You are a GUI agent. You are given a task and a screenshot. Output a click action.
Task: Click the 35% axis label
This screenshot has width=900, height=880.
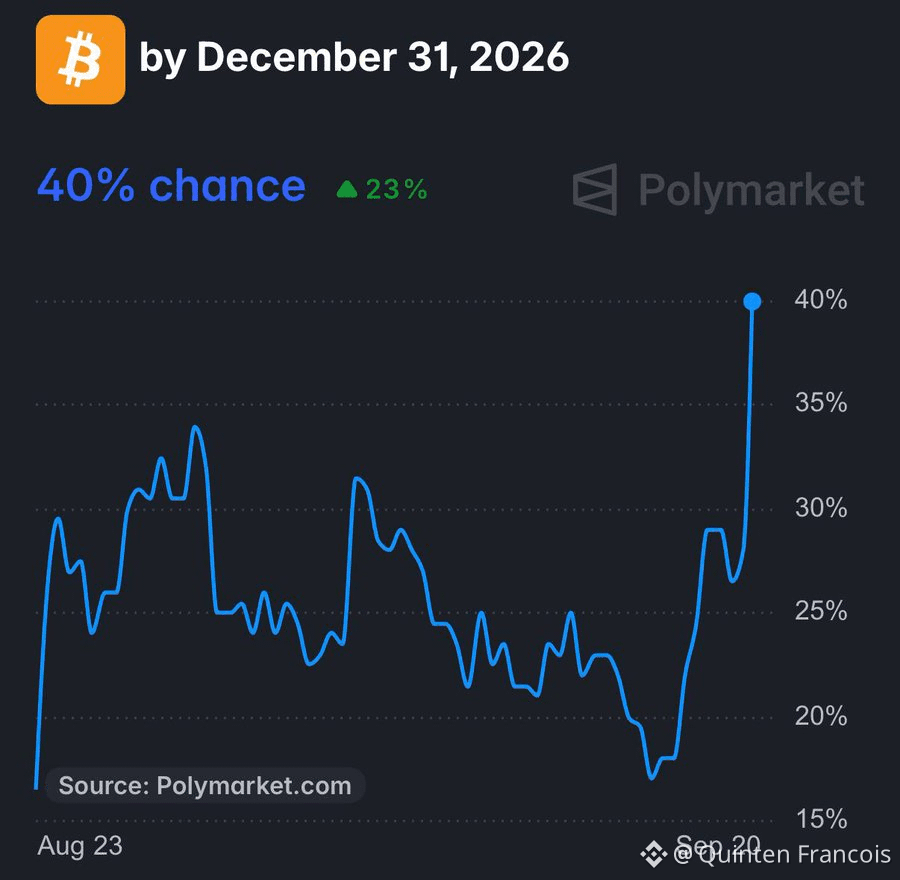point(821,403)
